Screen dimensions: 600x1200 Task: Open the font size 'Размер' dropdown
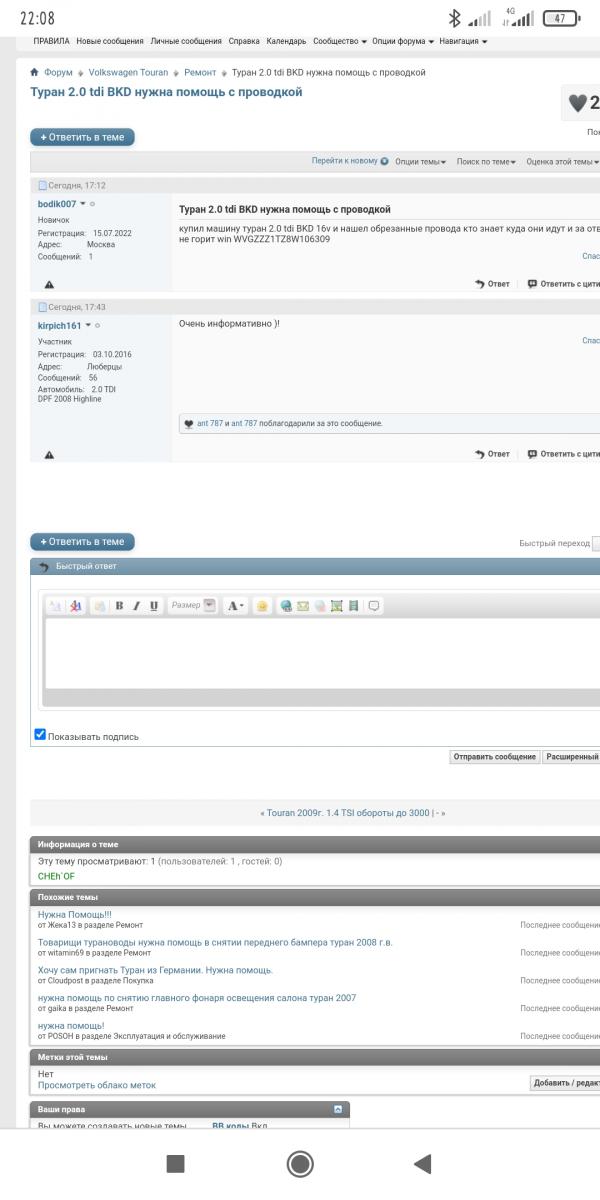pyautogui.click(x=193, y=605)
